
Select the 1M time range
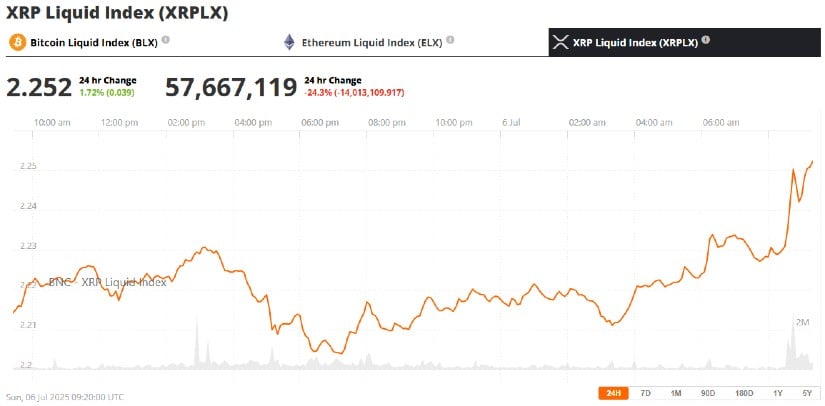click(676, 393)
